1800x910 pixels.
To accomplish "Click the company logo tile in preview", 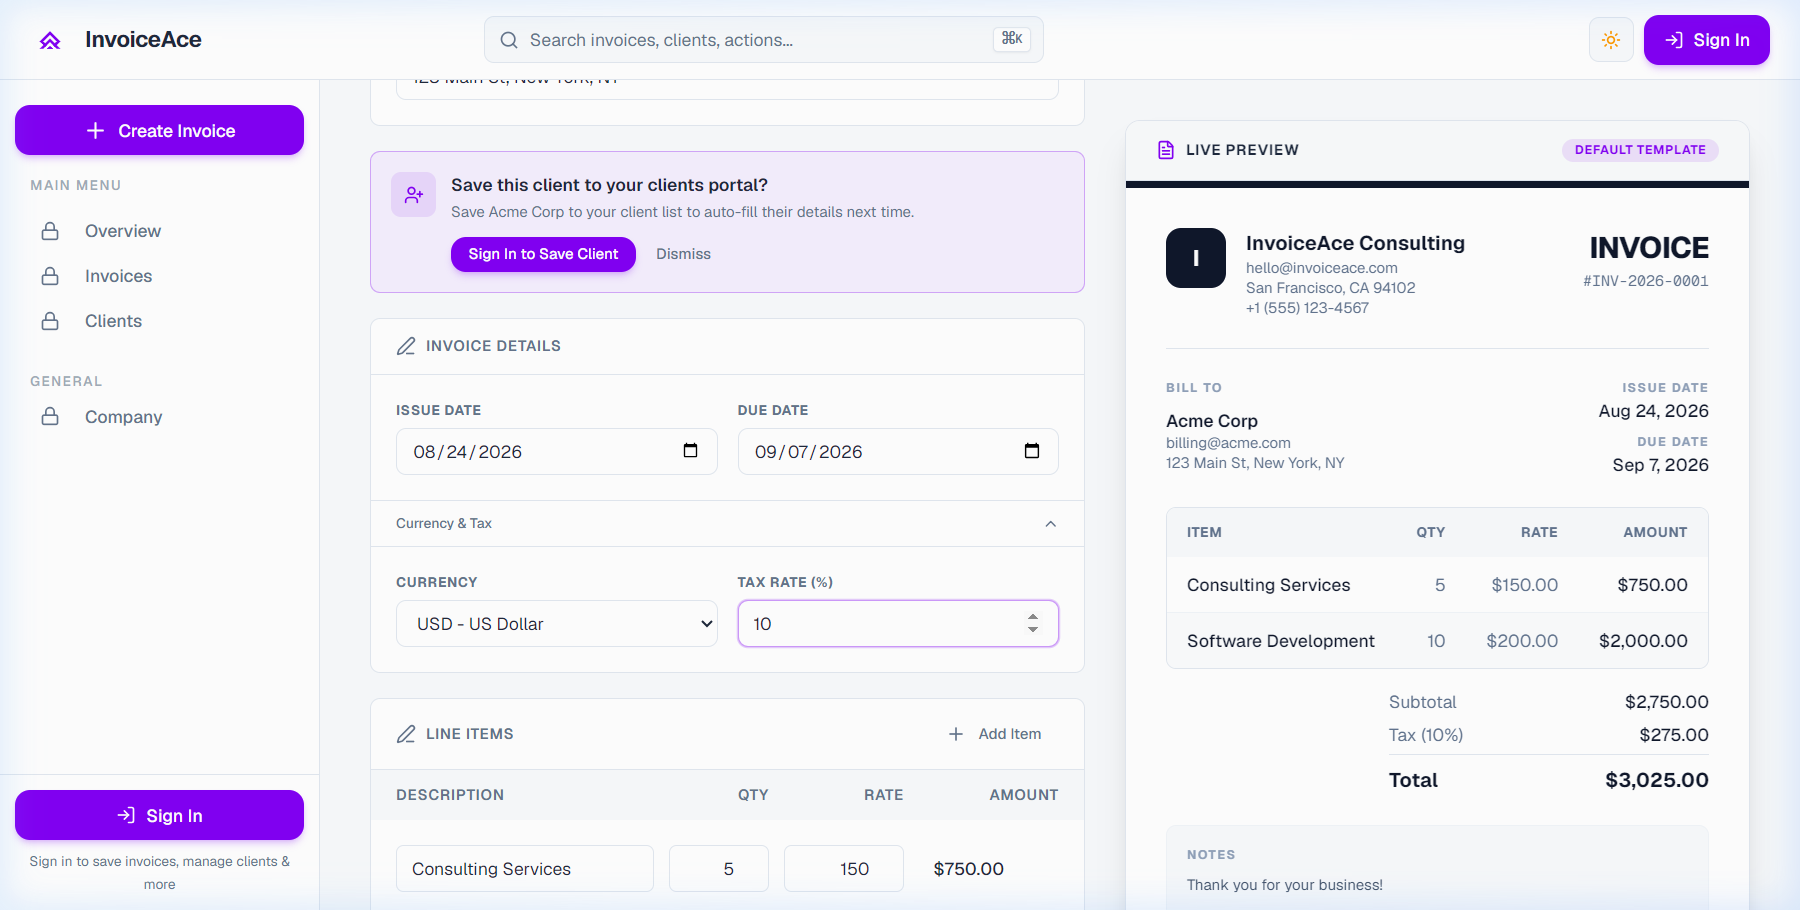I will 1196,258.
